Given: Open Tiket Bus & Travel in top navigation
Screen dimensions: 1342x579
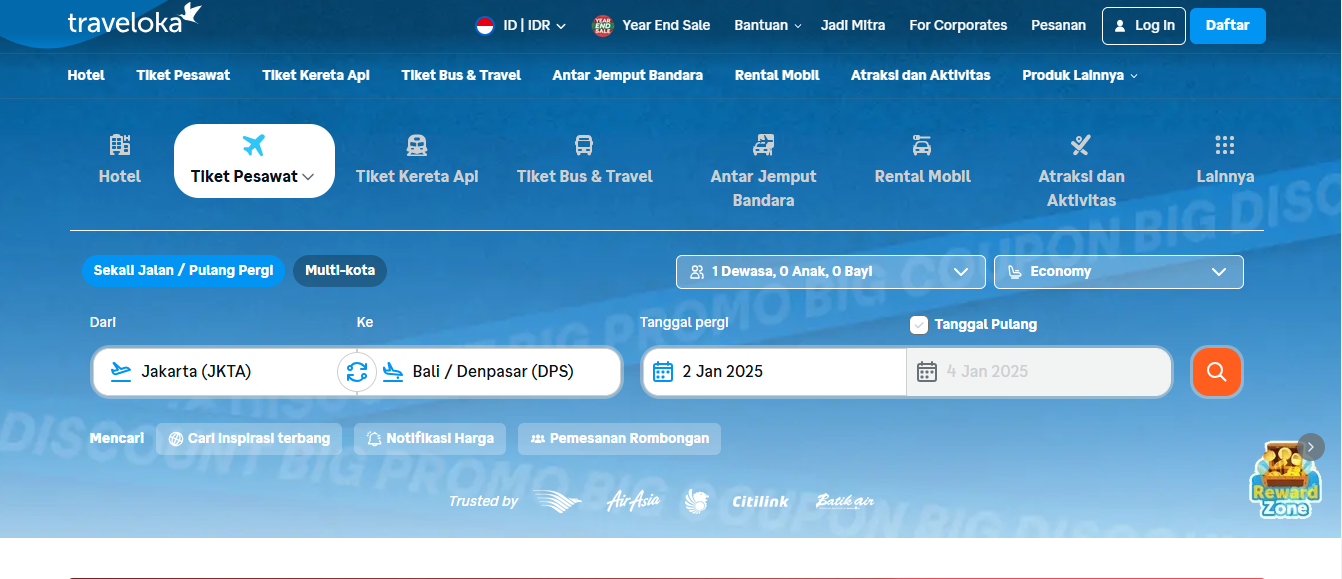Looking at the screenshot, I should (x=461, y=75).
